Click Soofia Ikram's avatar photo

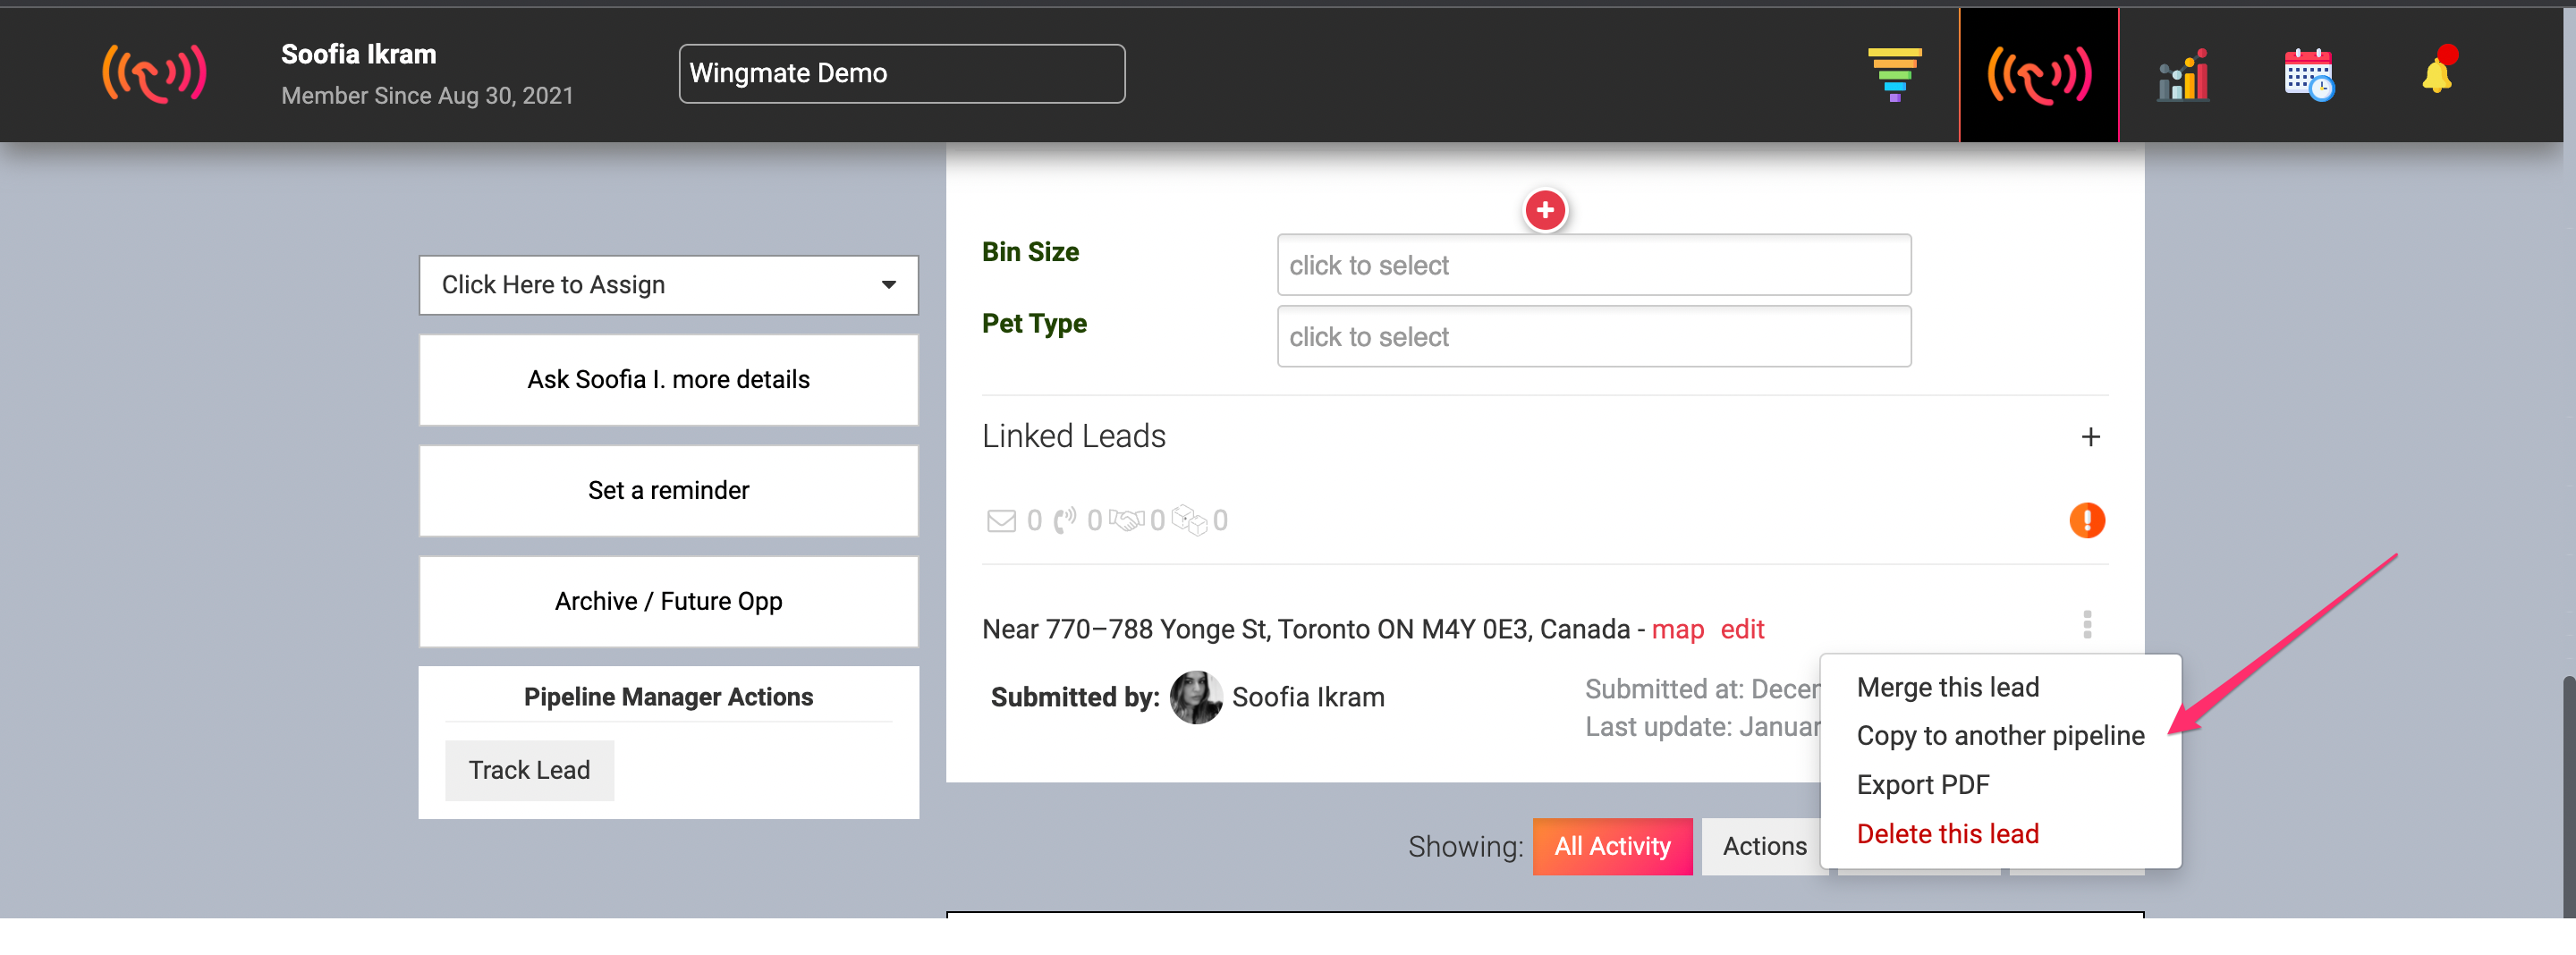tap(1196, 697)
